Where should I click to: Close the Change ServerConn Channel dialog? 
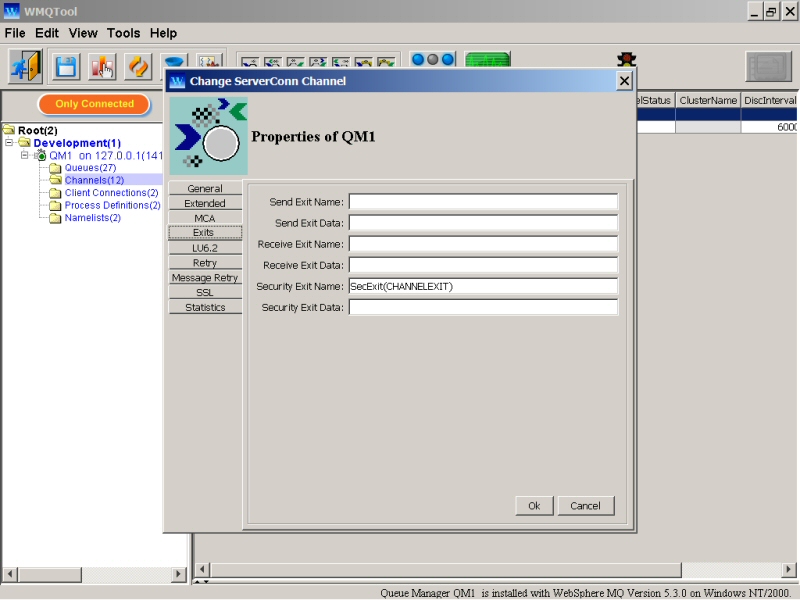click(x=624, y=81)
